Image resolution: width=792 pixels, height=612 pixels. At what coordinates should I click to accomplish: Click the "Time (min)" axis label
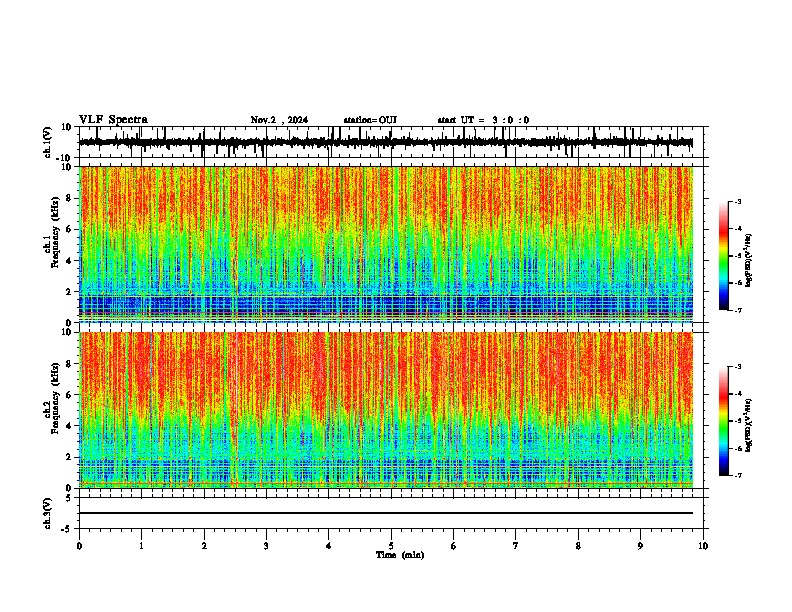tap(400, 555)
